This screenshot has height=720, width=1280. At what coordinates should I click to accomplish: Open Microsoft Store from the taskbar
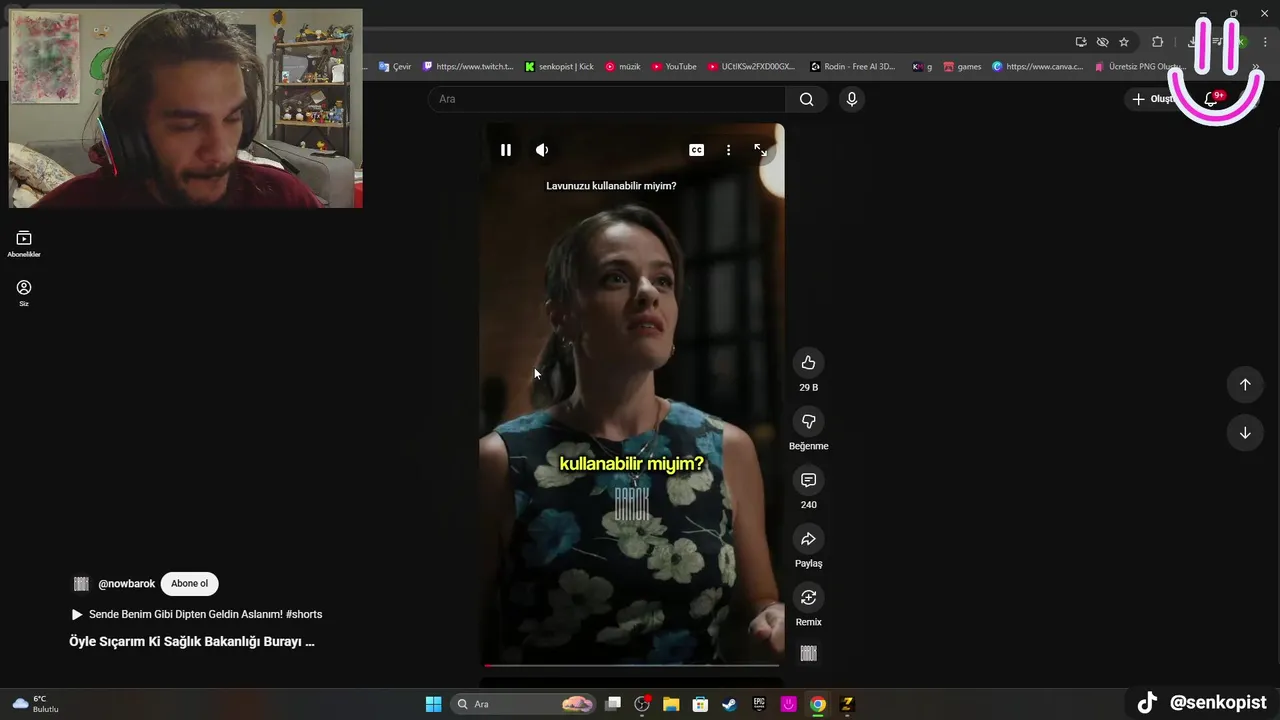(x=701, y=704)
